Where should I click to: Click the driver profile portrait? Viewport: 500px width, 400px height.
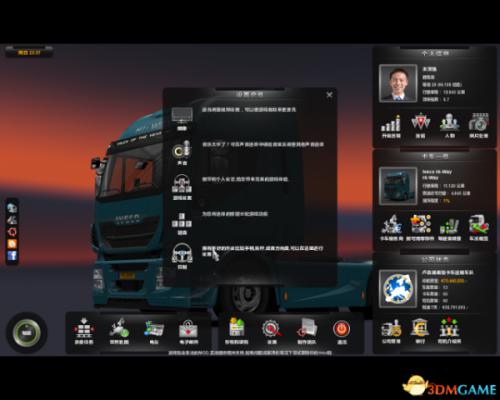398,83
